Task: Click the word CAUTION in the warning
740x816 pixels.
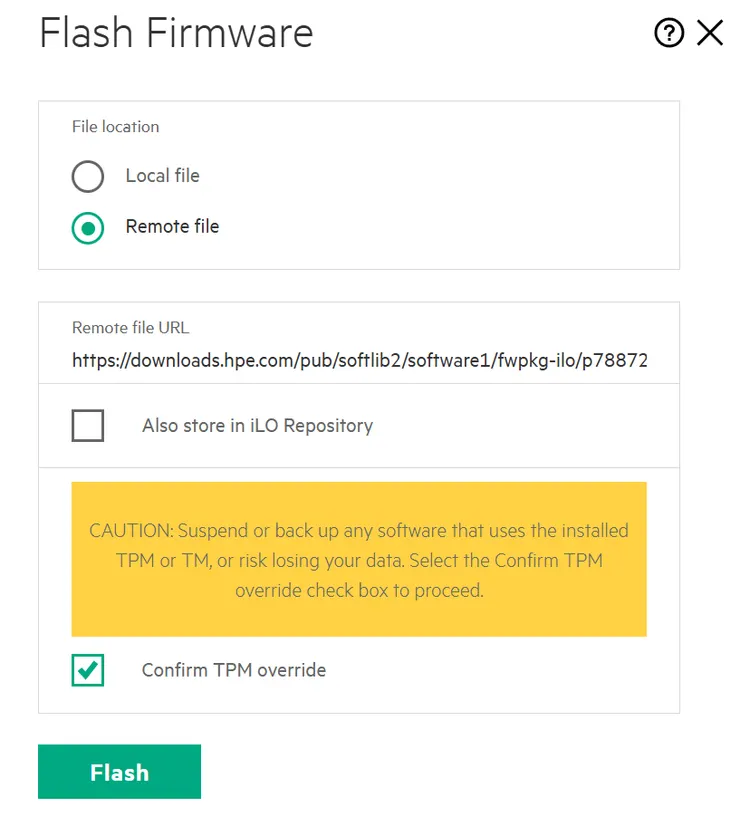Action: click(x=129, y=531)
